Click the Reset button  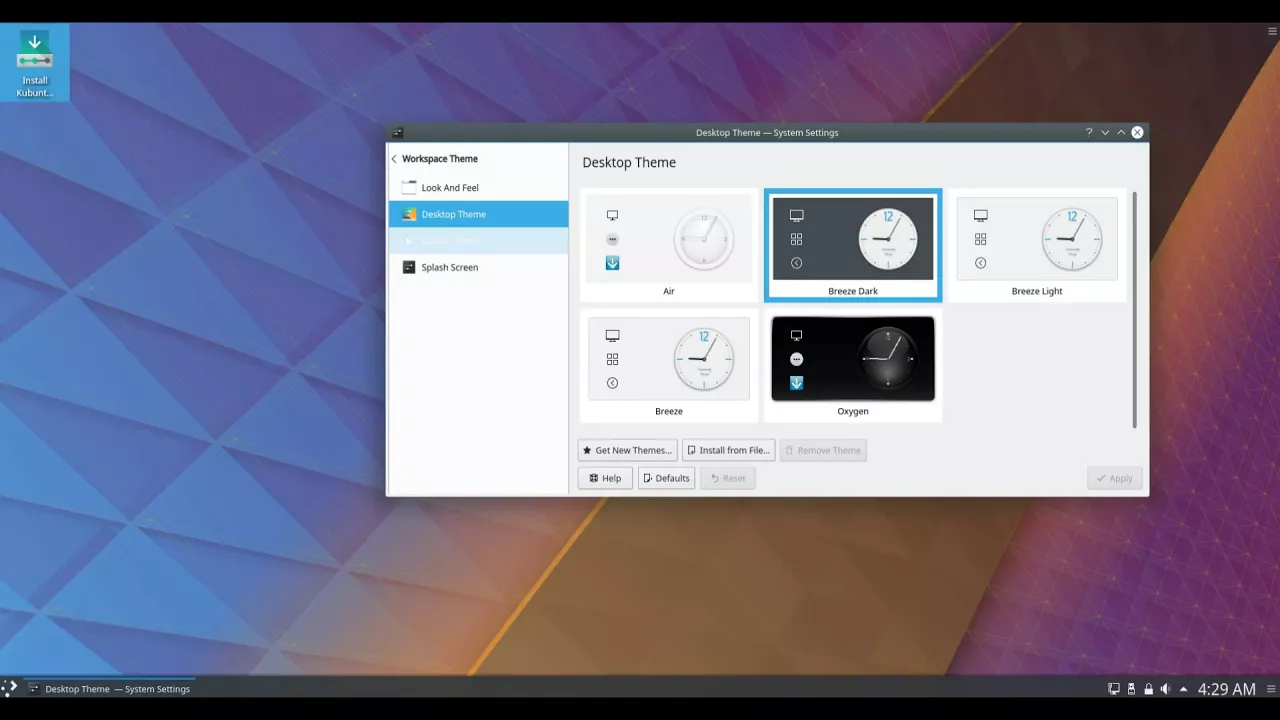[728, 478]
